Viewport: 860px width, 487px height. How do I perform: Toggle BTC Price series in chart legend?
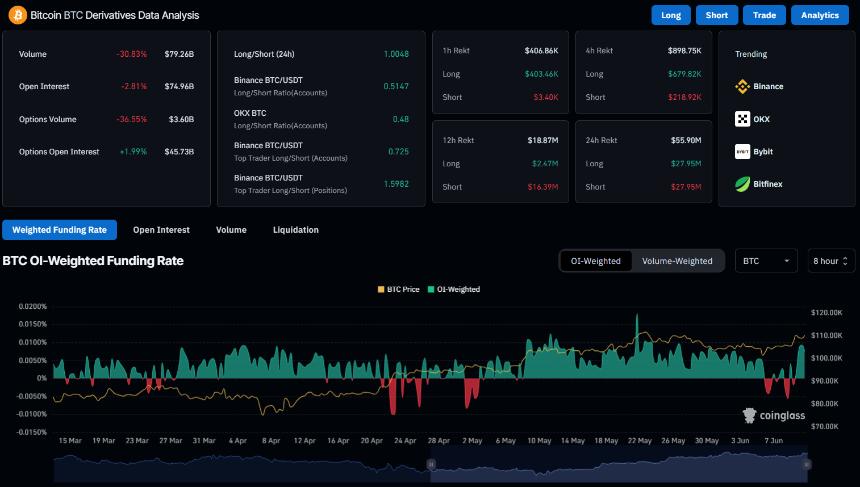click(x=400, y=289)
